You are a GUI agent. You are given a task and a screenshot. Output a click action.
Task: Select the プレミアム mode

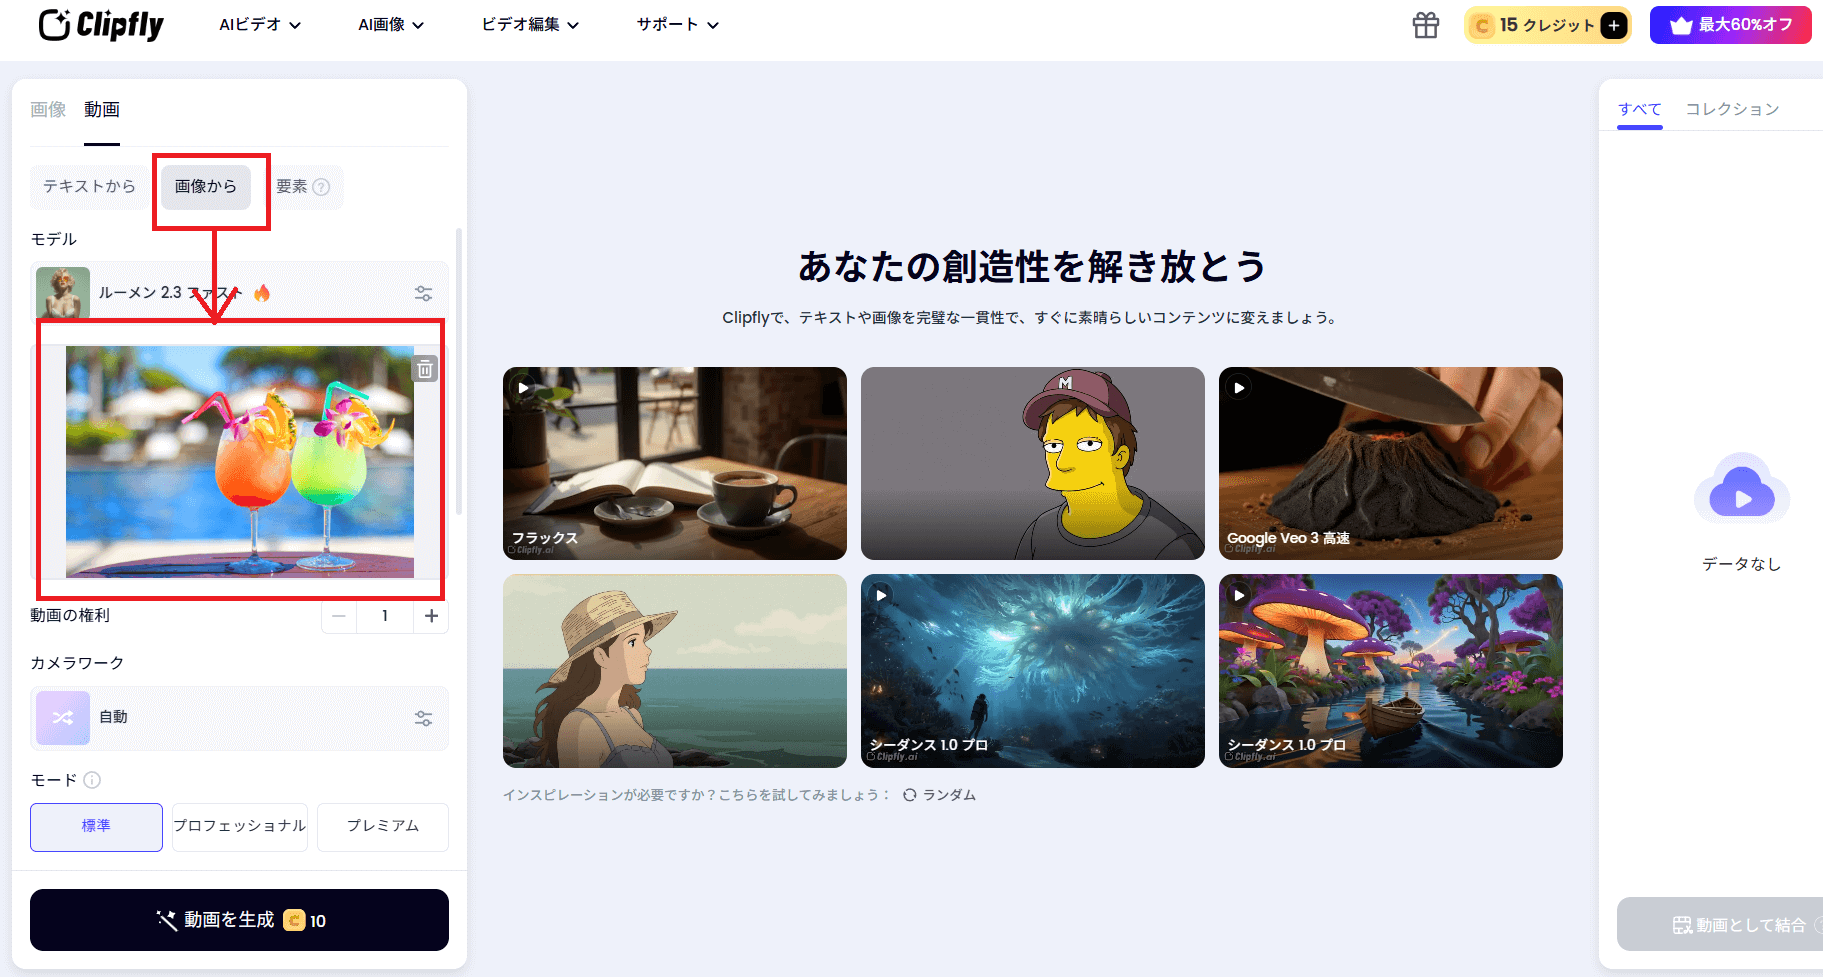[382, 827]
